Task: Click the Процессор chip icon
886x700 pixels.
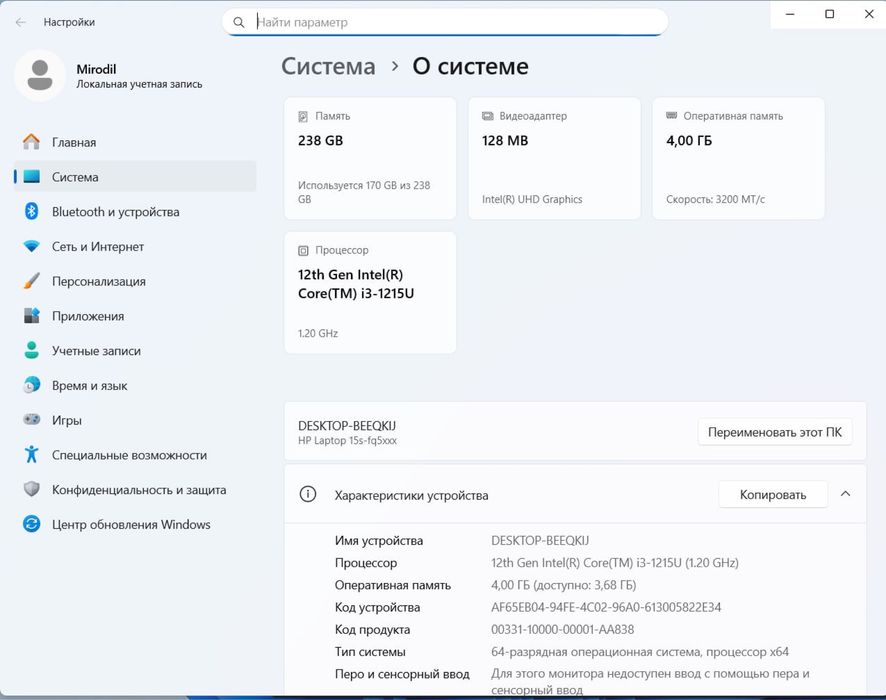Action: pyautogui.click(x=303, y=250)
